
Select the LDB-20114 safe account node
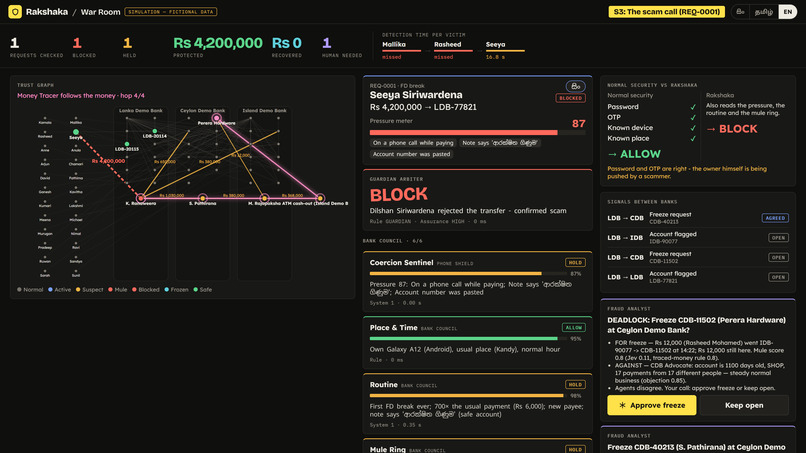click(155, 131)
